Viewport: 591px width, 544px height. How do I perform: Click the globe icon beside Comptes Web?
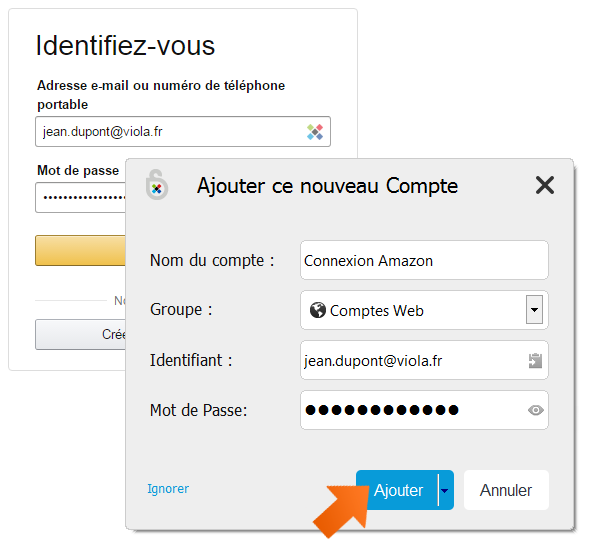[x=317, y=310]
